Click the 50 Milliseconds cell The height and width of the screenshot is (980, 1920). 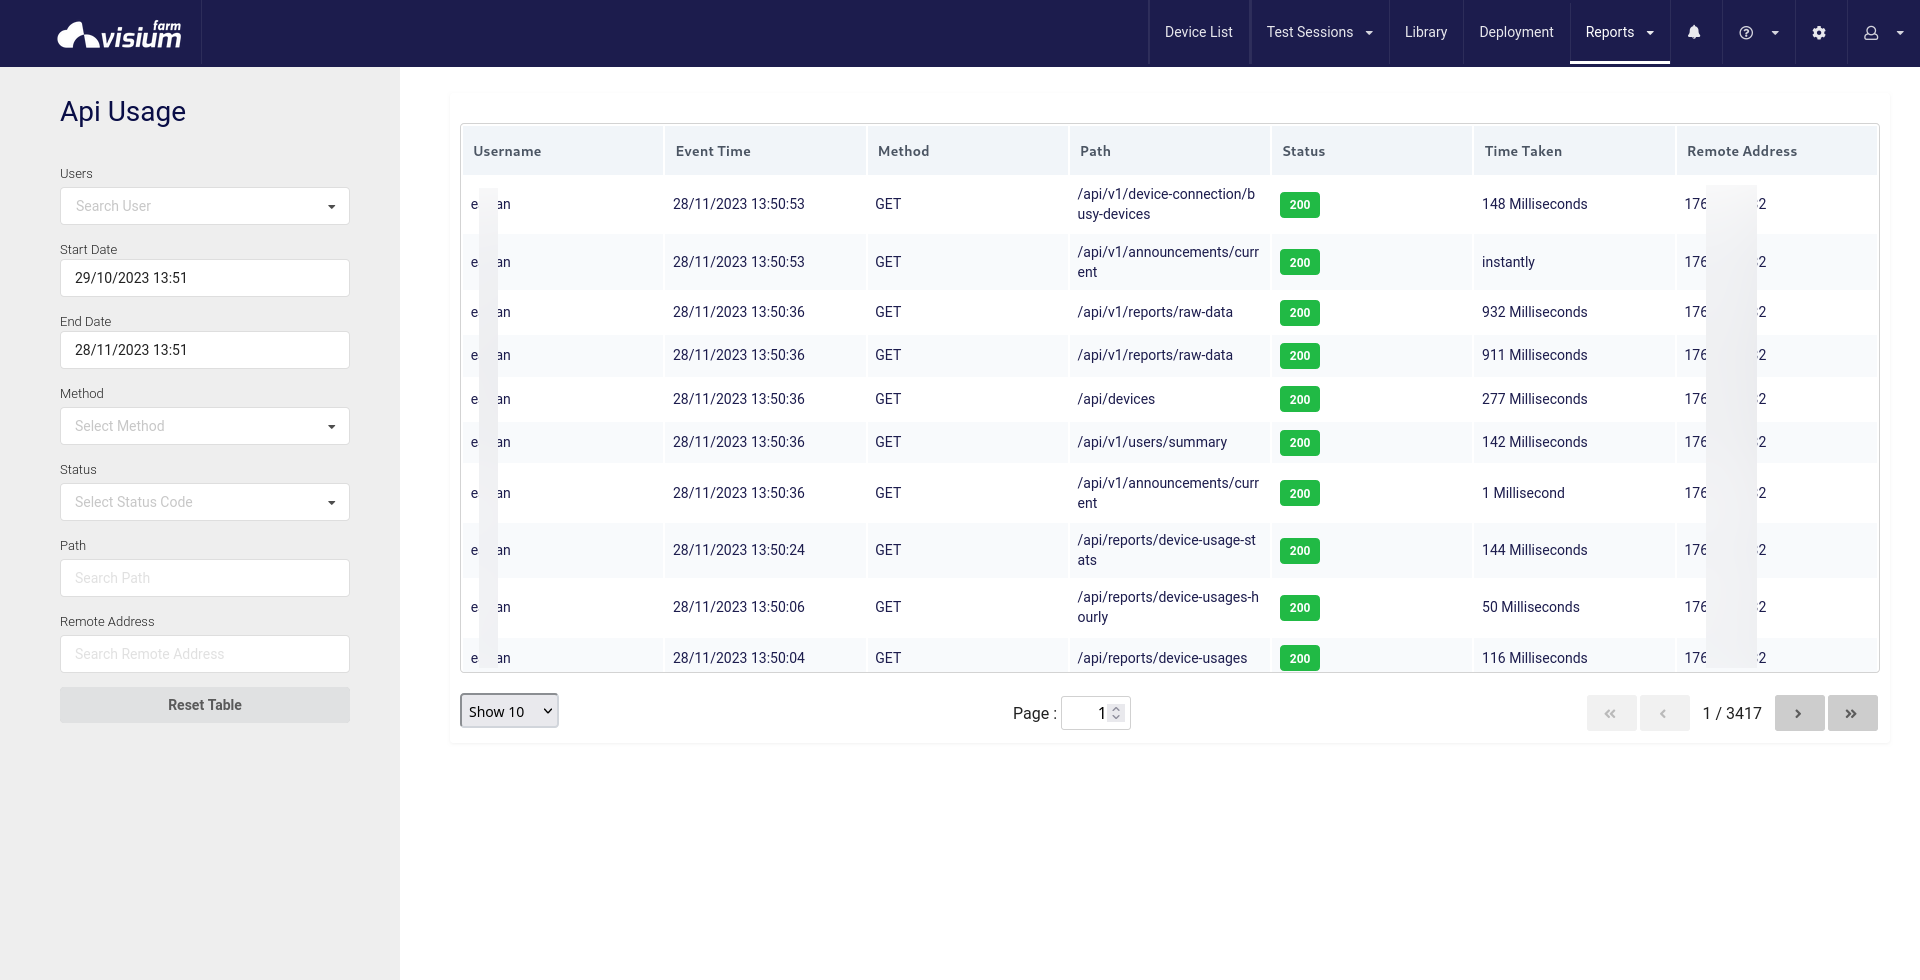pyautogui.click(x=1530, y=607)
